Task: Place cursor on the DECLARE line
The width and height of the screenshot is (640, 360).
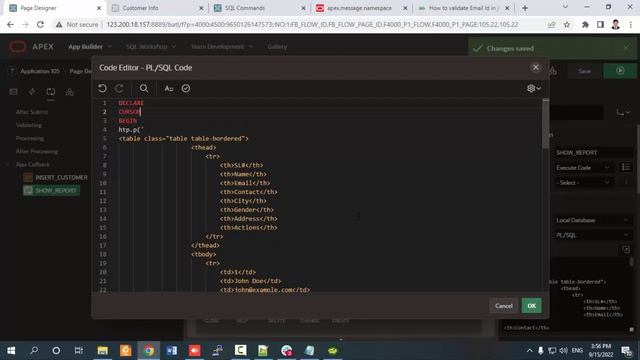Action: coord(131,103)
